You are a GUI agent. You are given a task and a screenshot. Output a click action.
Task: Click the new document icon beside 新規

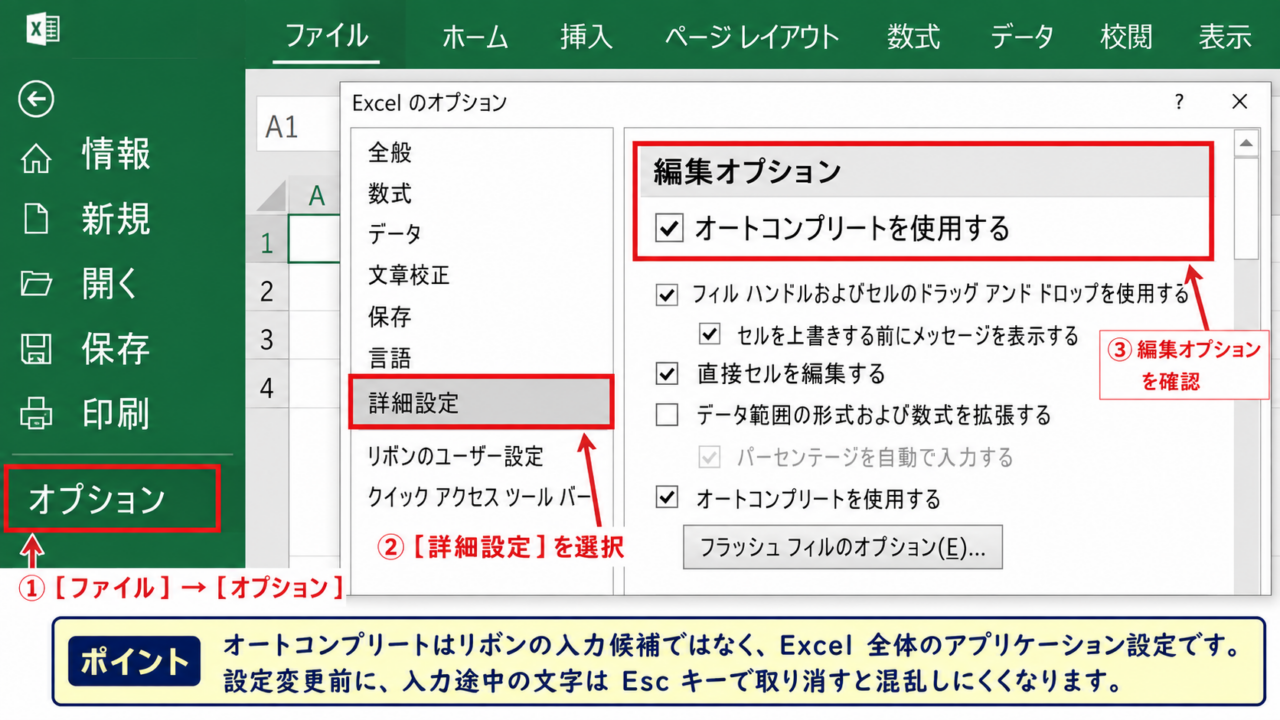tap(36, 219)
